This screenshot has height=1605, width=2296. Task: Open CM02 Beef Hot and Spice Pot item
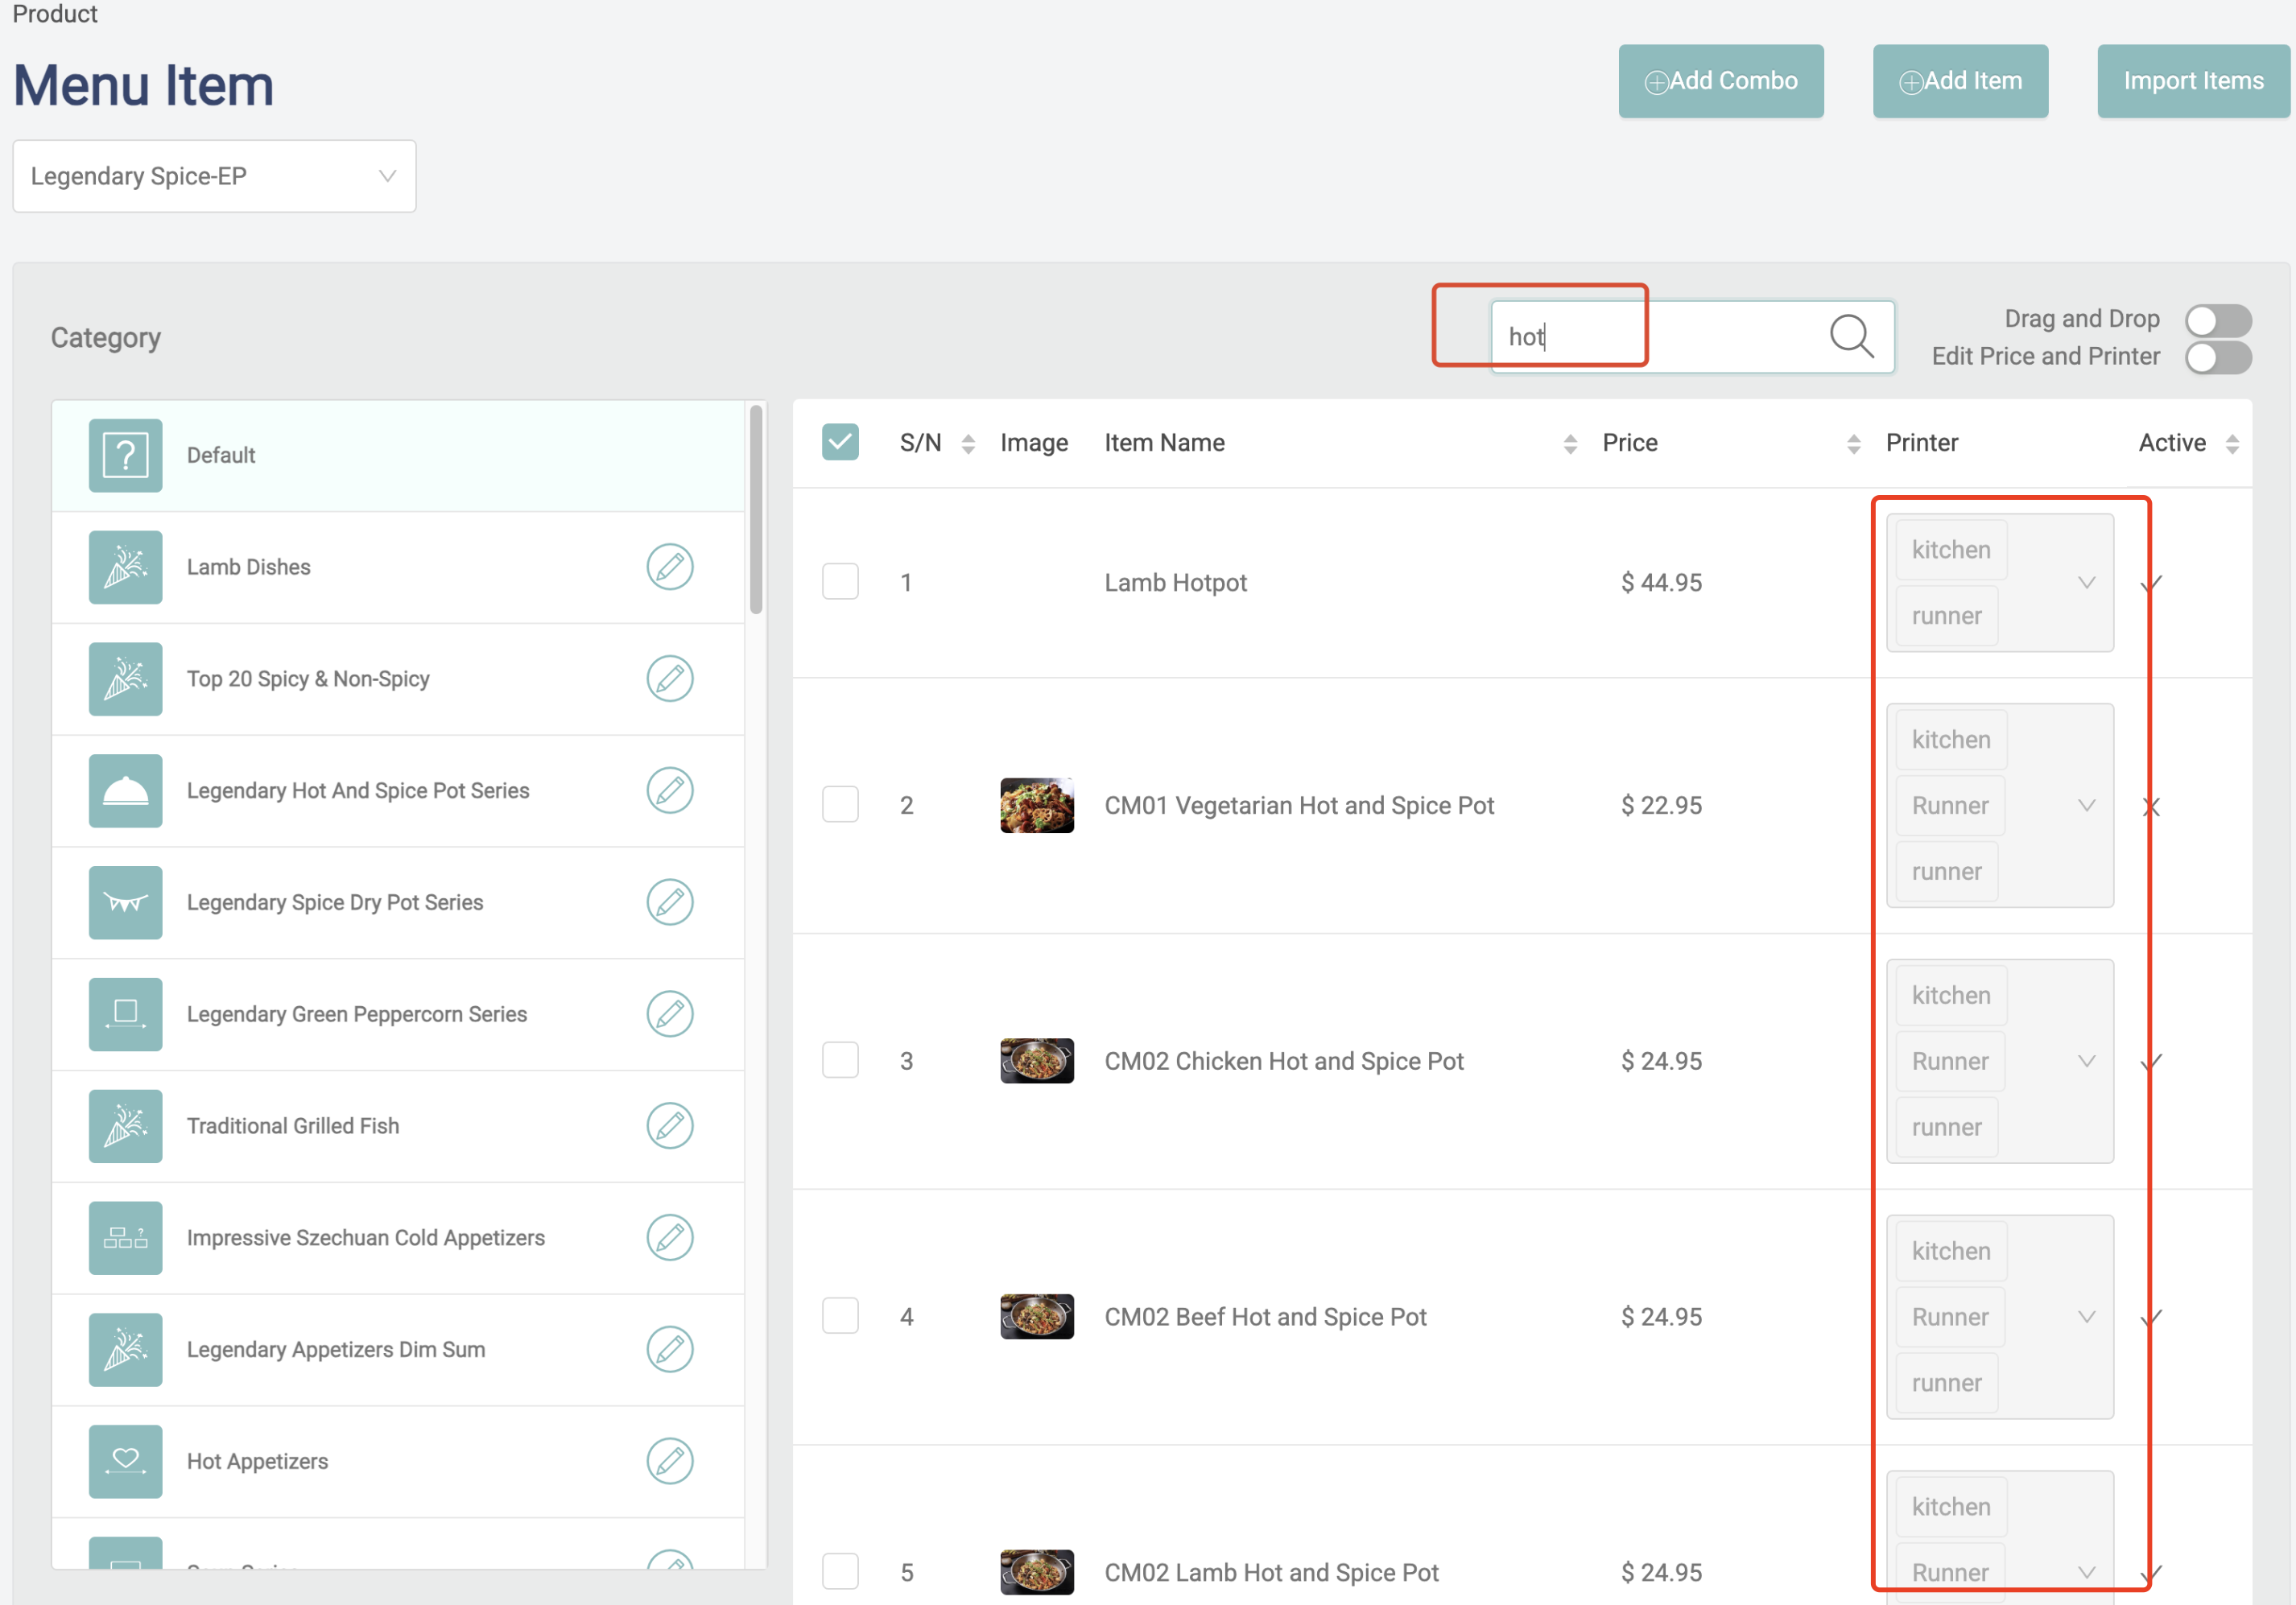click(x=1265, y=1317)
